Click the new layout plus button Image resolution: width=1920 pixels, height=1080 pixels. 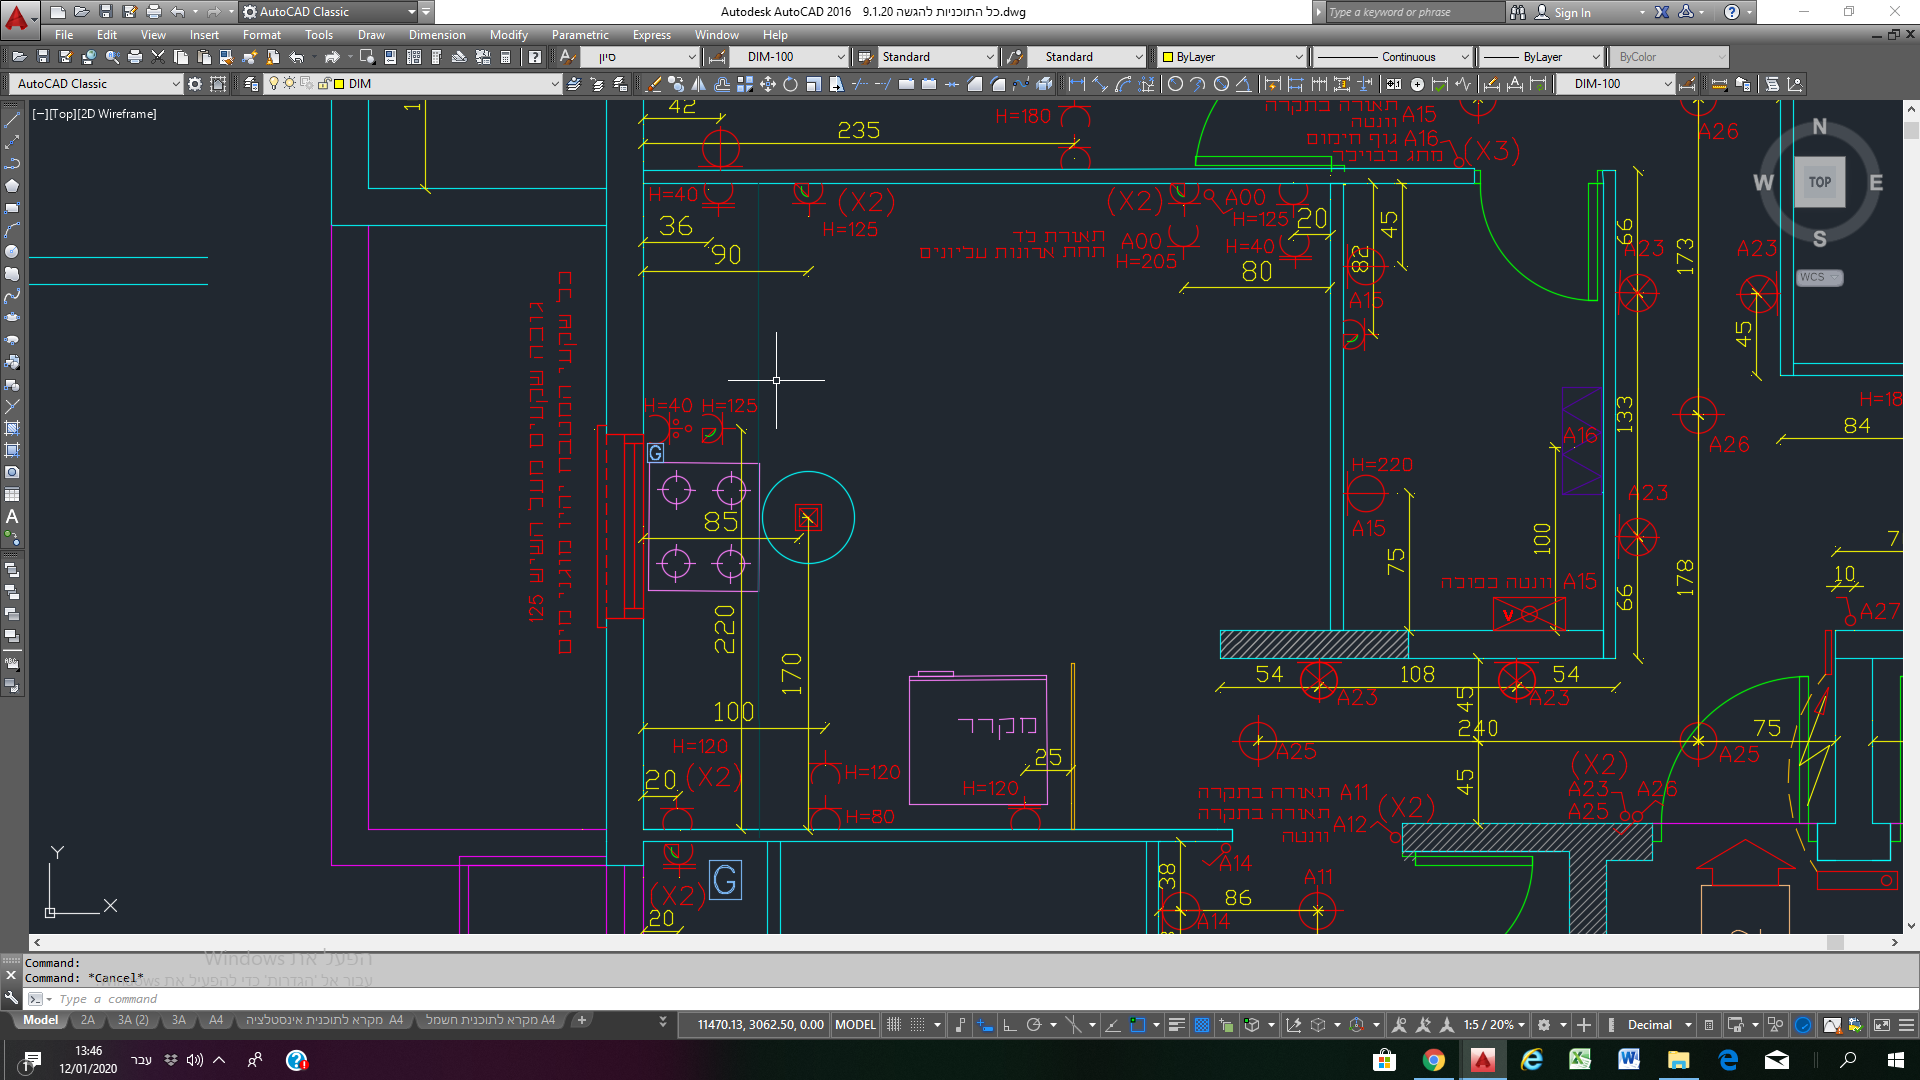point(581,1020)
